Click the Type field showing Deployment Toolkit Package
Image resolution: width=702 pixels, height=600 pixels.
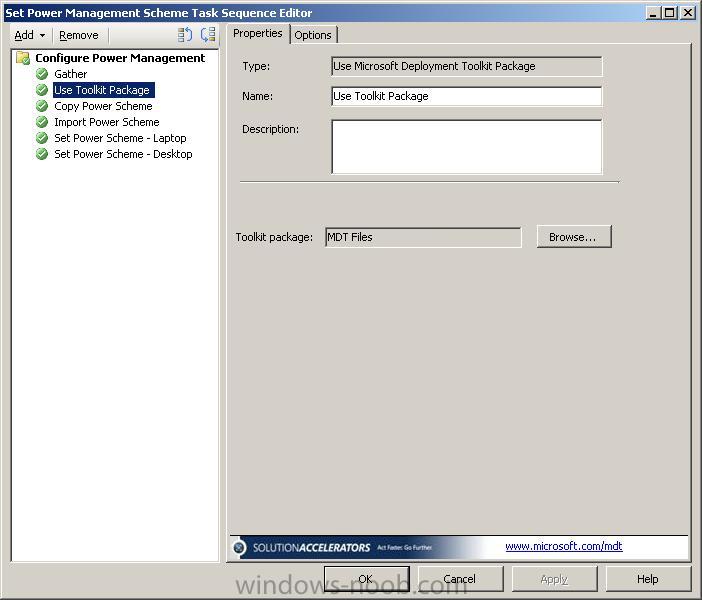tap(467, 66)
